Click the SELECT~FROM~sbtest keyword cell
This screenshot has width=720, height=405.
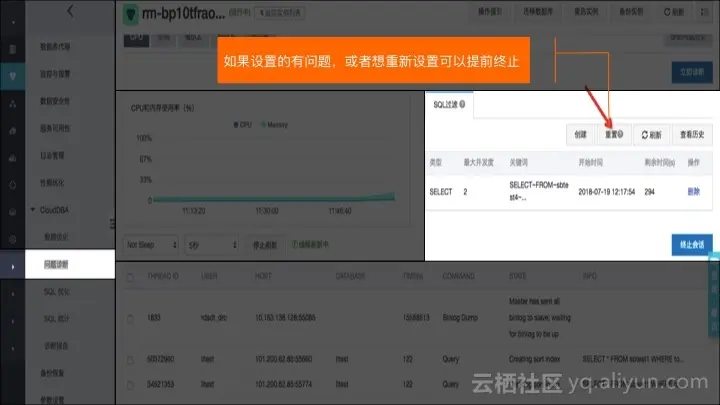(539, 191)
